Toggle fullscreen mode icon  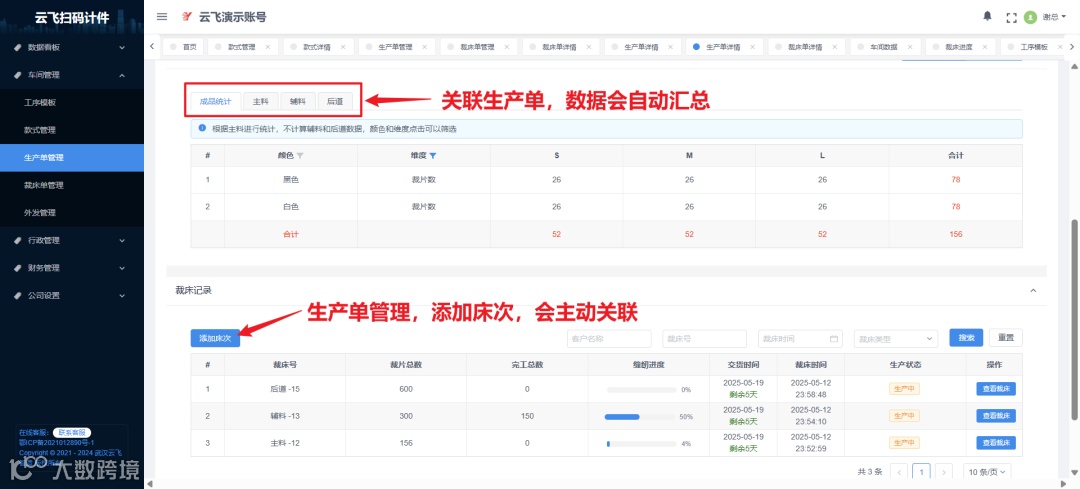coord(1011,17)
